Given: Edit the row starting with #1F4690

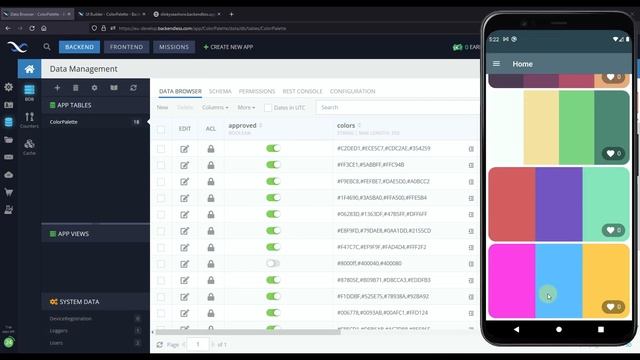Looking at the screenshot, I should coord(184,198).
